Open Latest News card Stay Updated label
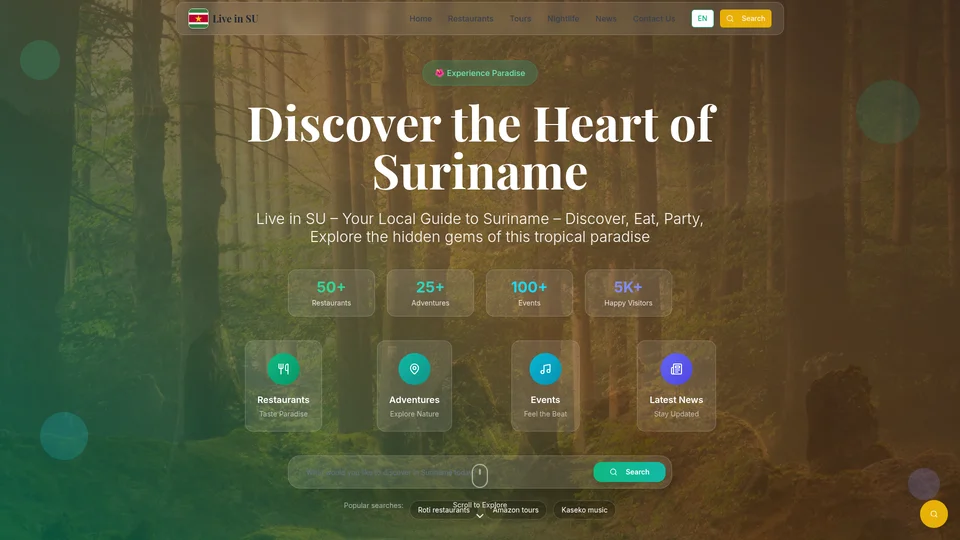Screen dimensions: 960x540 pyautogui.click(x=676, y=414)
